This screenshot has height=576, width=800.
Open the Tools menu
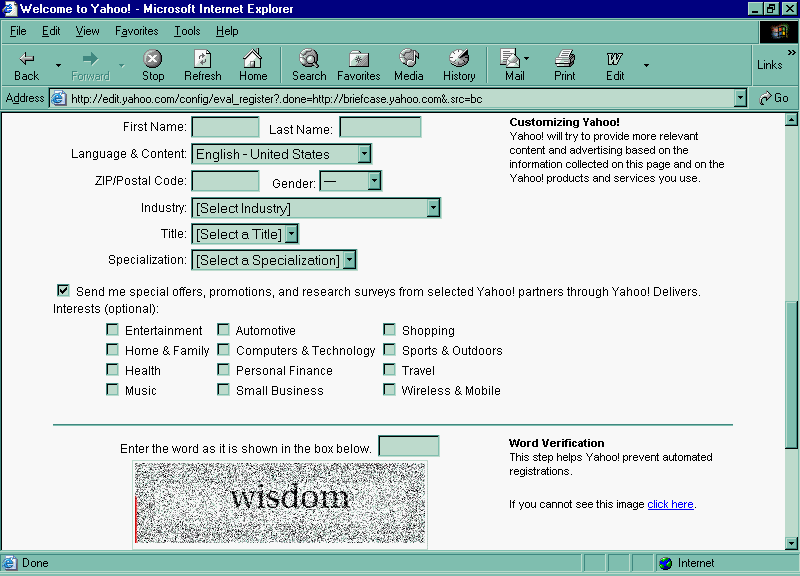(x=187, y=31)
